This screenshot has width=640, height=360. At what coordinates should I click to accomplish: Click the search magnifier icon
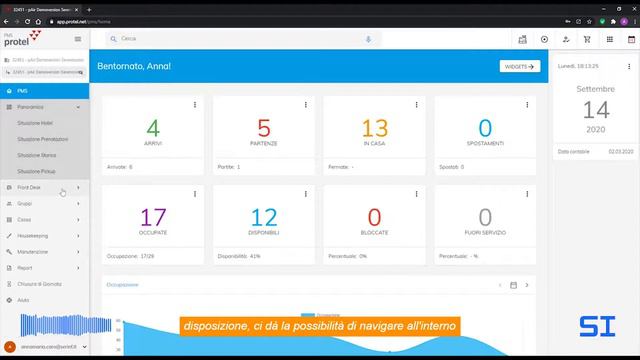113,39
